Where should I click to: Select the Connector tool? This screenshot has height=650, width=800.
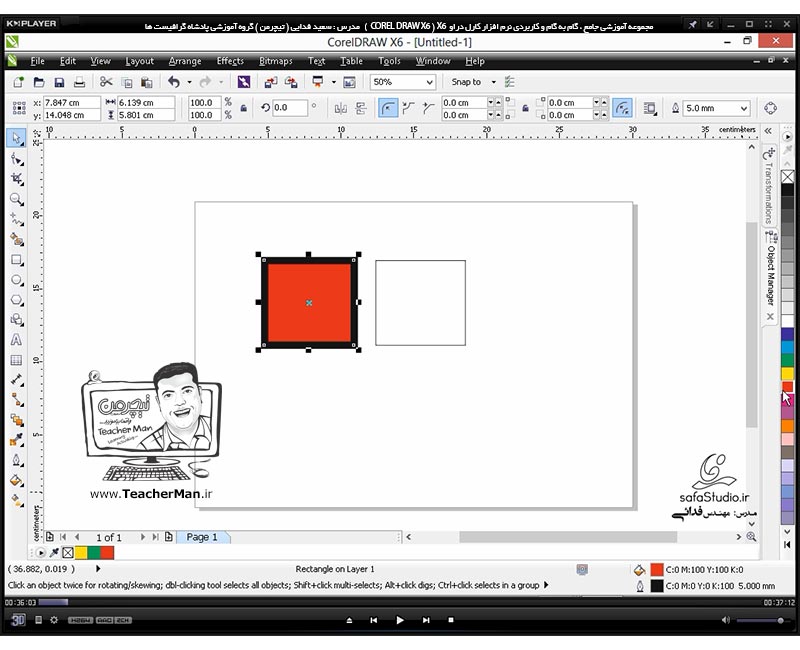coord(16,400)
